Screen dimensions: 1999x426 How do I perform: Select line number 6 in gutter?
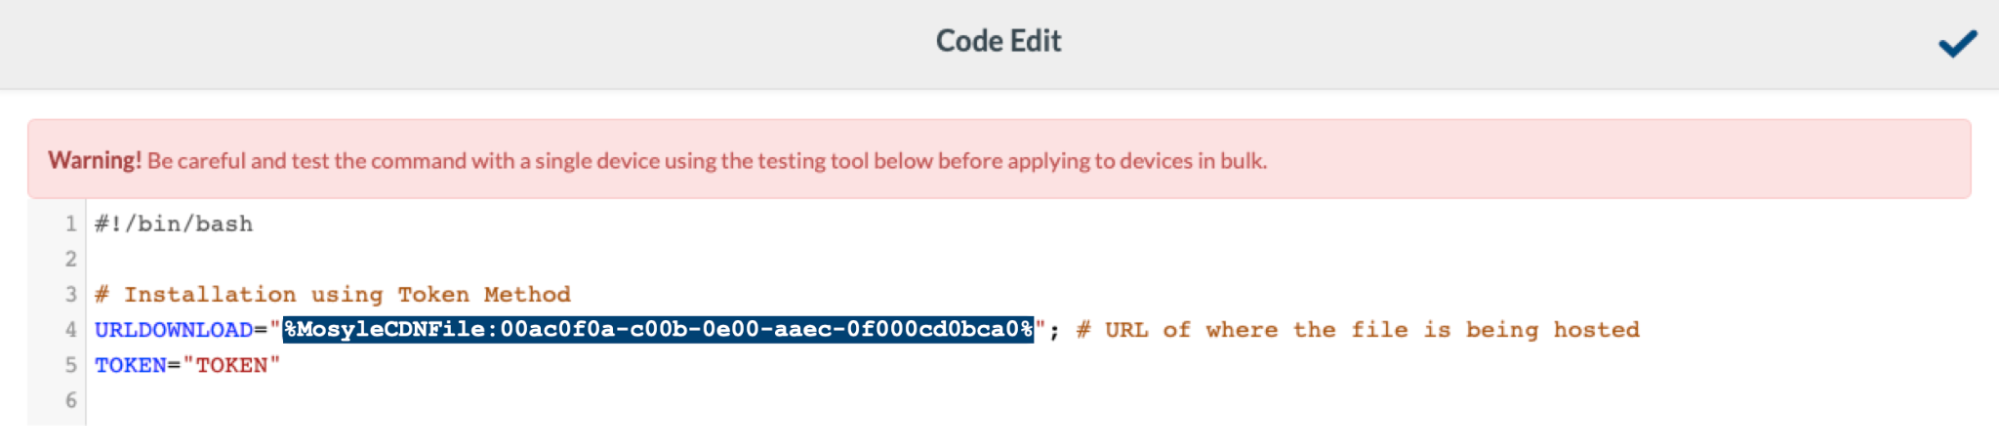tap(71, 400)
